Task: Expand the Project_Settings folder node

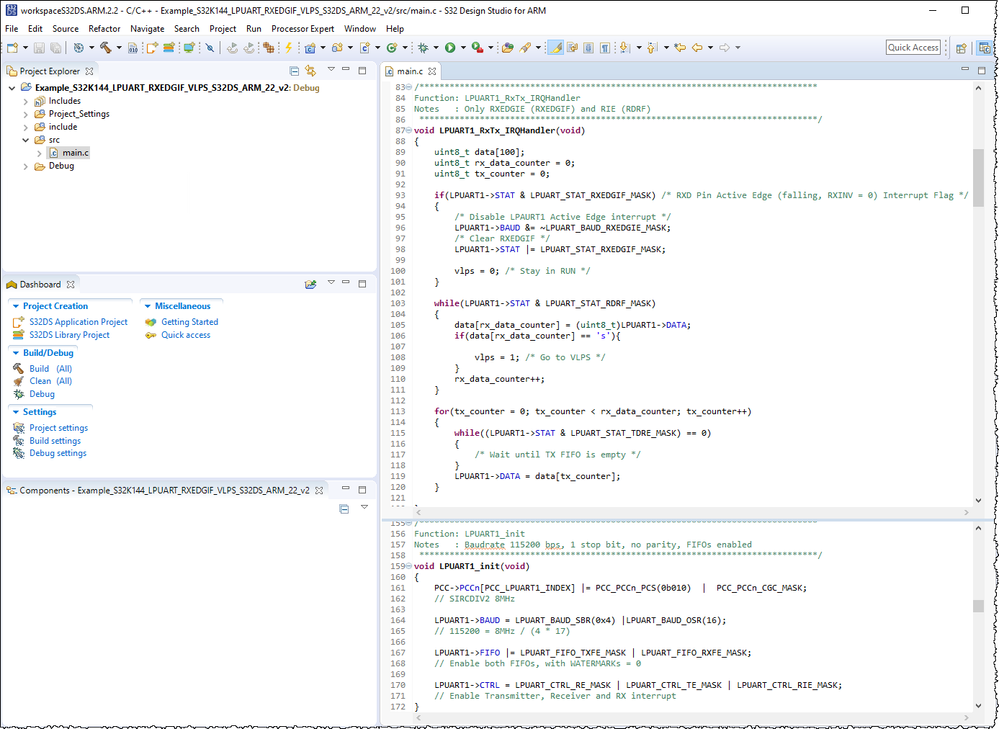Action: click(x=25, y=114)
